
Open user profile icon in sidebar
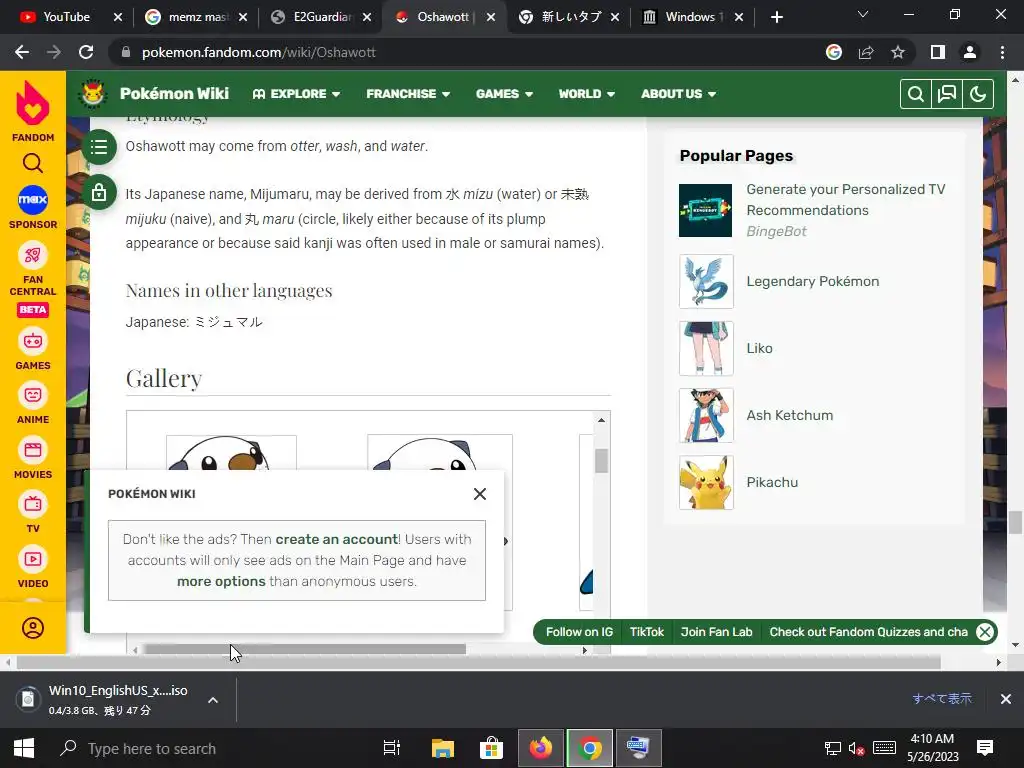pyautogui.click(x=33, y=628)
